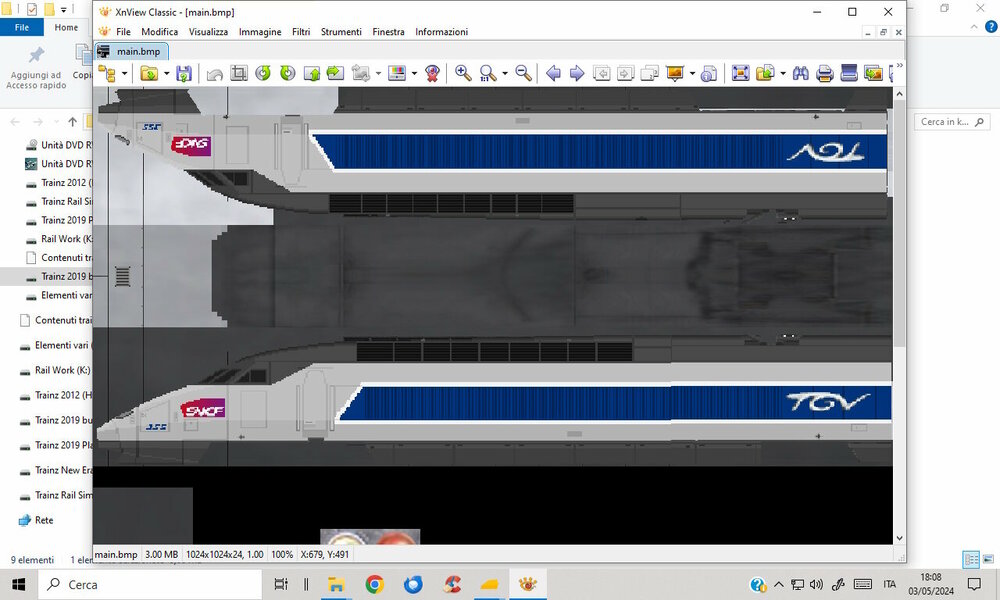The height and width of the screenshot is (600, 1000).
Task: Open the search binoculars icon
Action: click(x=801, y=73)
